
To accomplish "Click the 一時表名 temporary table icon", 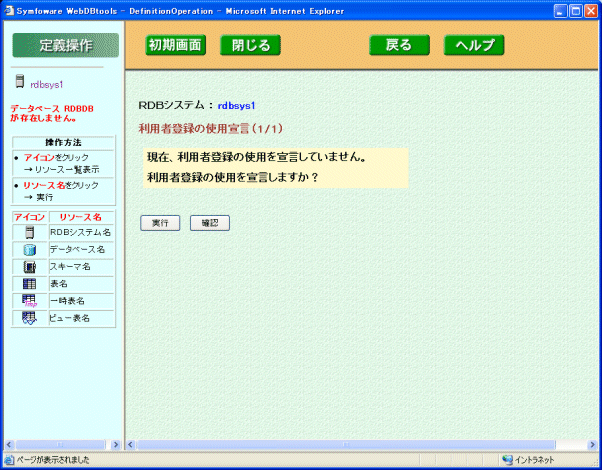I will 29,301.
